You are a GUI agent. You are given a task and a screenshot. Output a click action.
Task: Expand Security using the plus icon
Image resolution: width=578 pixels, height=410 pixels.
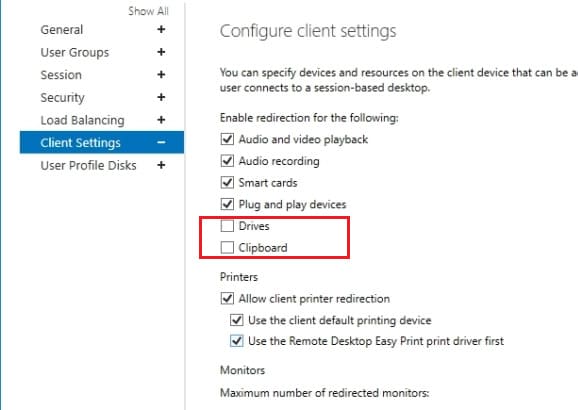[x=161, y=97]
